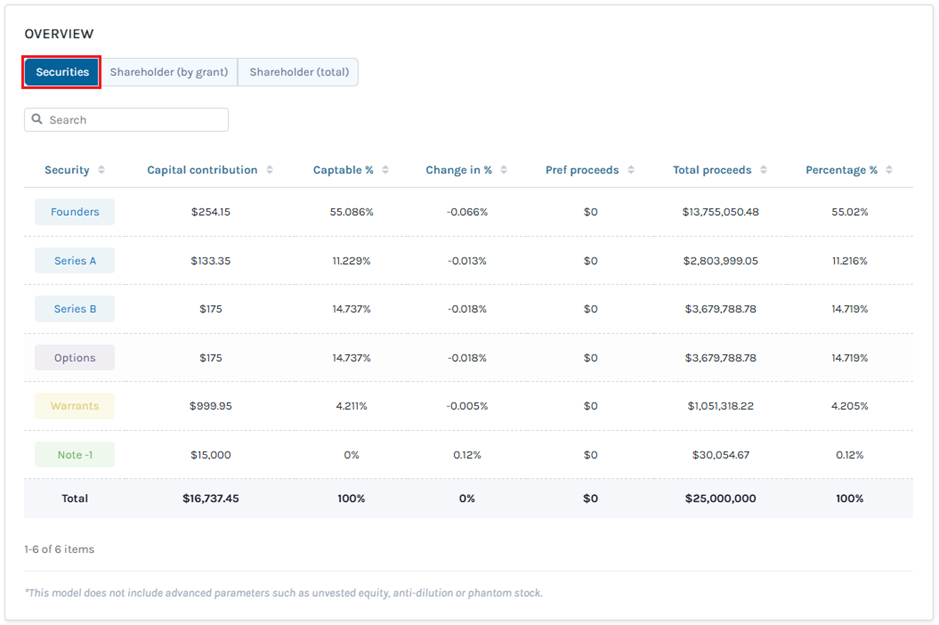Switch to Shareholder (by grant) tab
Image resolution: width=939 pixels, height=625 pixels.
point(169,72)
